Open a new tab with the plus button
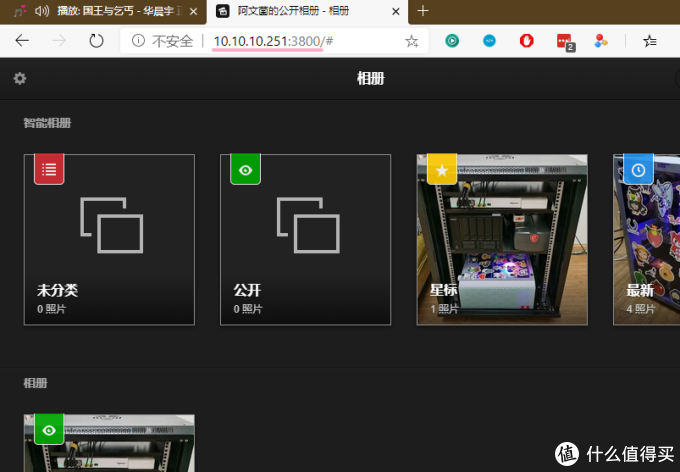The image size is (680, 472). pos(423,11)
